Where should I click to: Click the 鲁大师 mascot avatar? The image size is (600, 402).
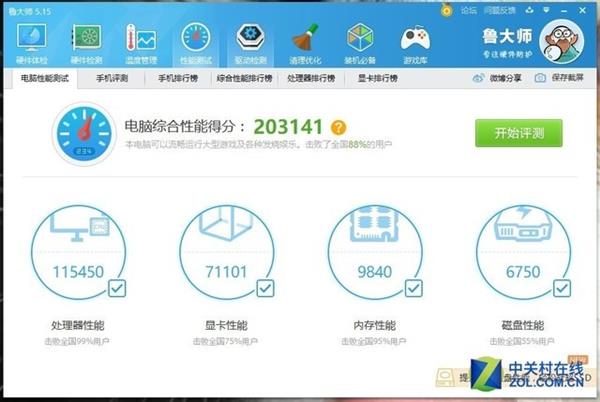pos(561,42)
